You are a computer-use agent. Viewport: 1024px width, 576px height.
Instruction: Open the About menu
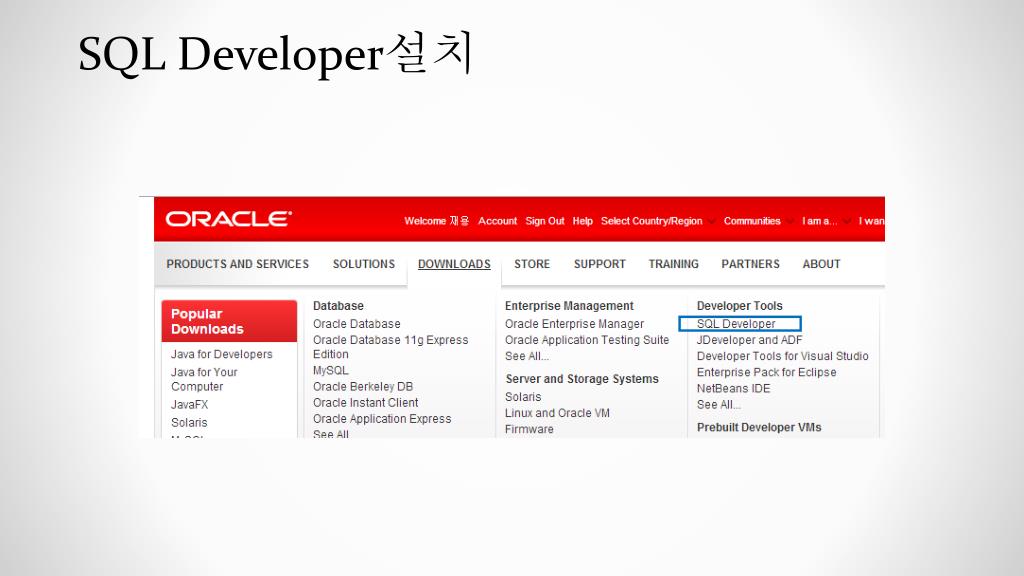(x=821, y=264)
